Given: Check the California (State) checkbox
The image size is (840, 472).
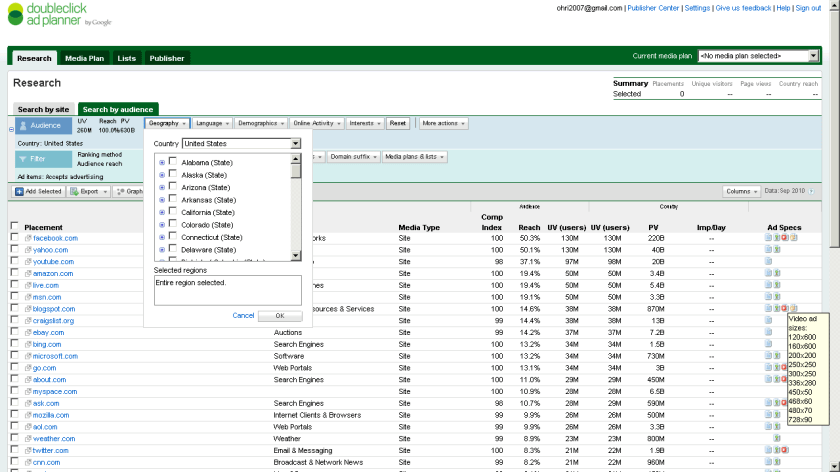Looking at the screenshot, I should (173, 212).
